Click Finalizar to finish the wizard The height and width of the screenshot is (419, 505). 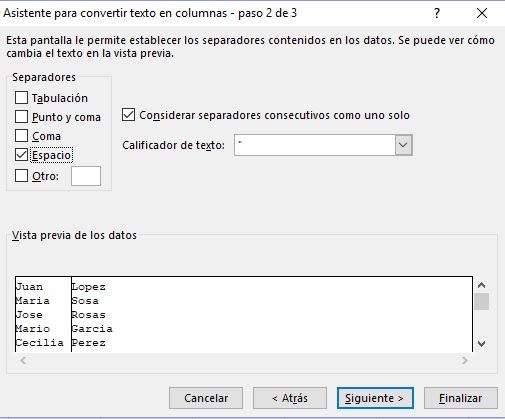coord(461,398)
